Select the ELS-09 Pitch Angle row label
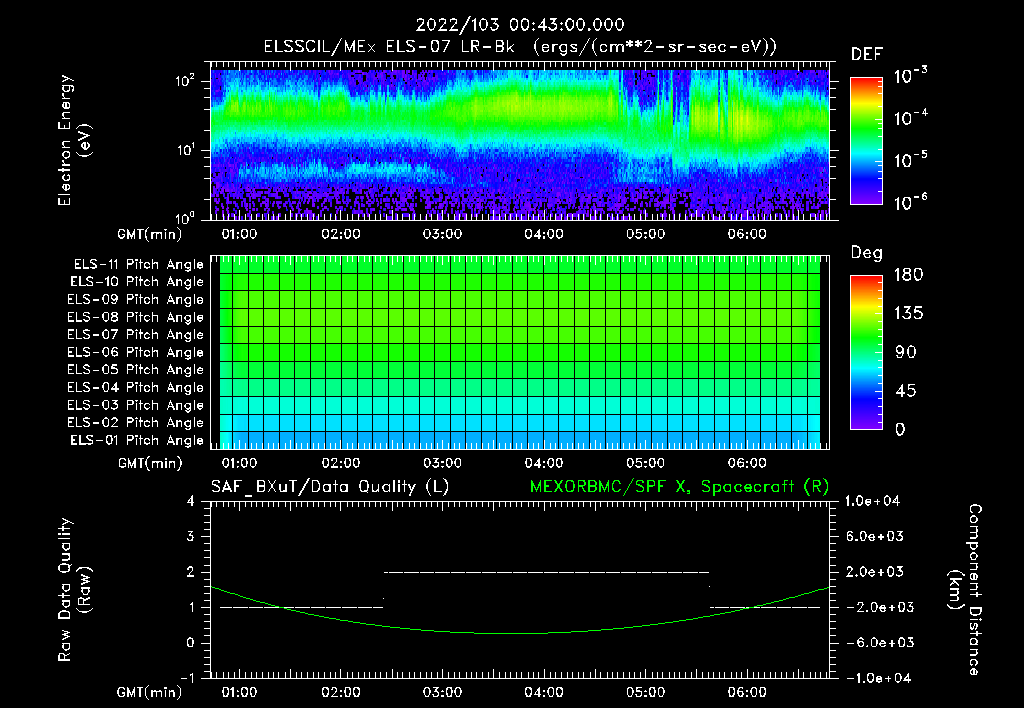Viewport: 1024px width, 708px height. [x=136, y=300]
